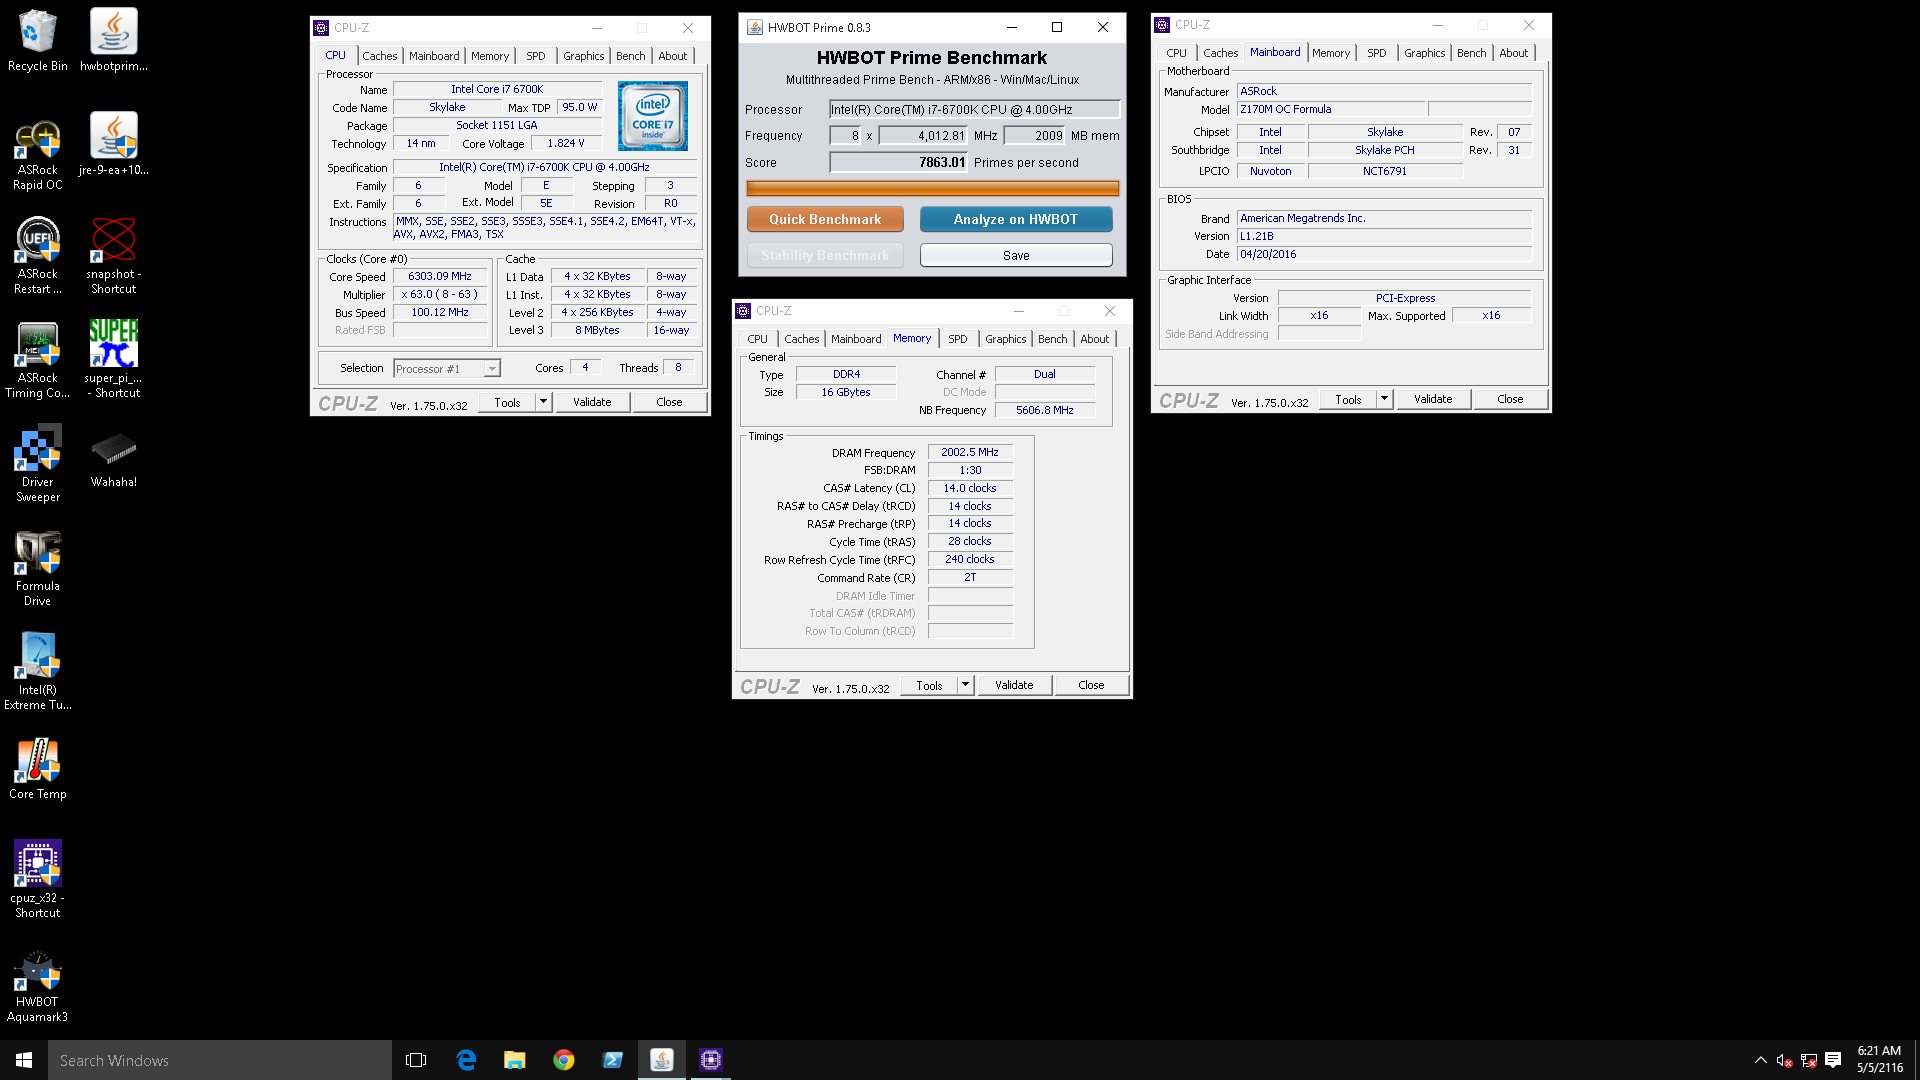The height and width of the screenshot is (1080, 1920).
Task: Open the jre-9-ea installer icon
Action: tap(114, 145)
